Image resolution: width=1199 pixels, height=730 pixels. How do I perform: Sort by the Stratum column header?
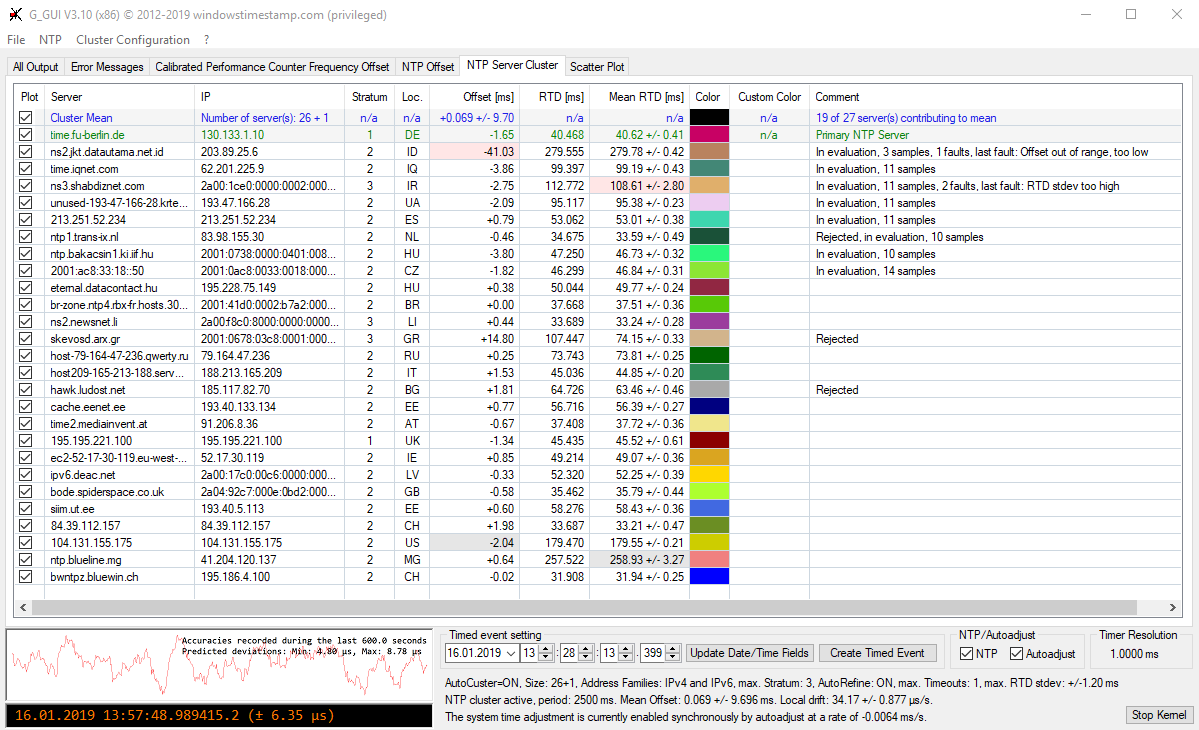[x=370, y=97]
